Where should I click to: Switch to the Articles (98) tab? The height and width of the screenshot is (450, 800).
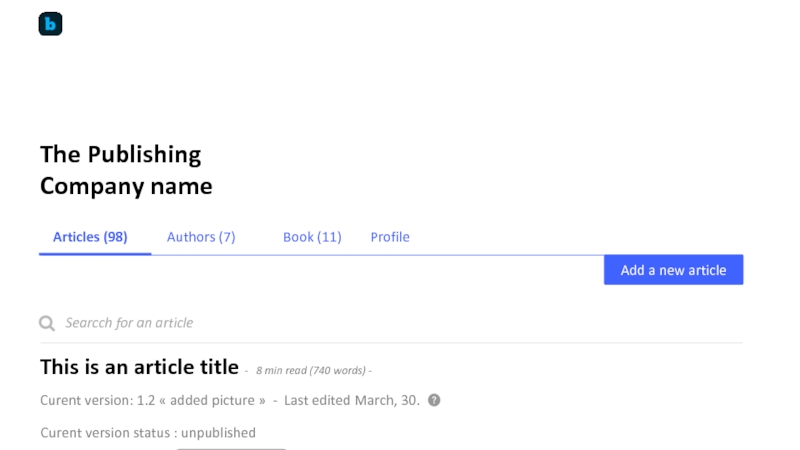point(90,237)
